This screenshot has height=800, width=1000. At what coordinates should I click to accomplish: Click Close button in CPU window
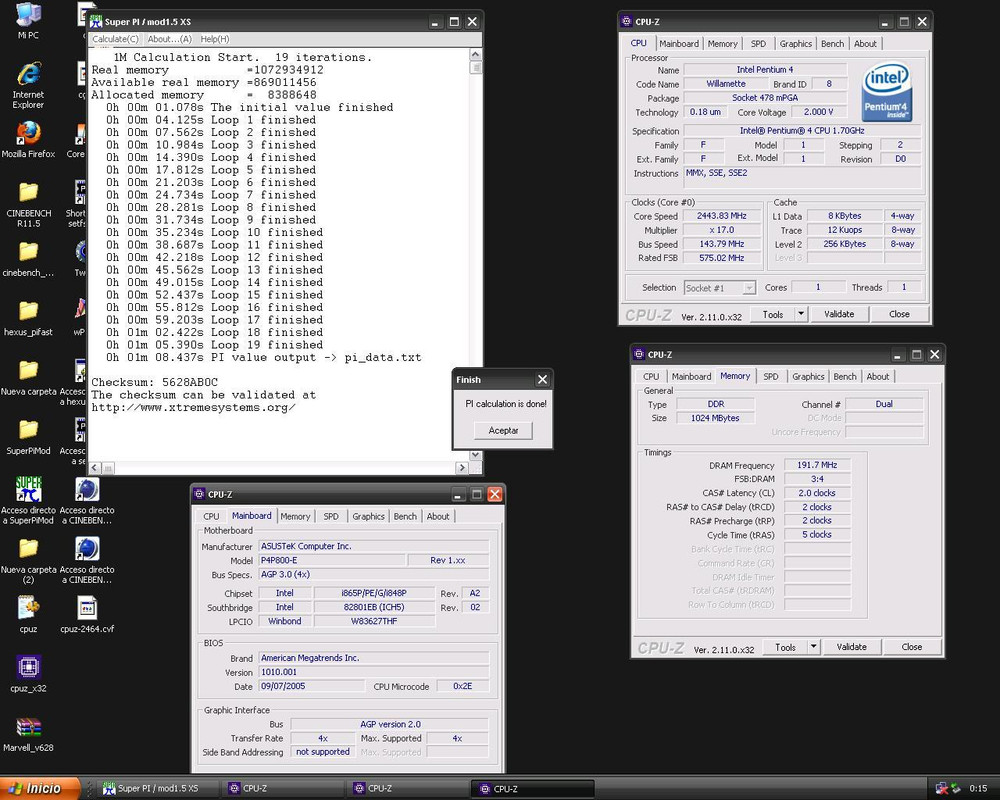(x=899, y=314)
